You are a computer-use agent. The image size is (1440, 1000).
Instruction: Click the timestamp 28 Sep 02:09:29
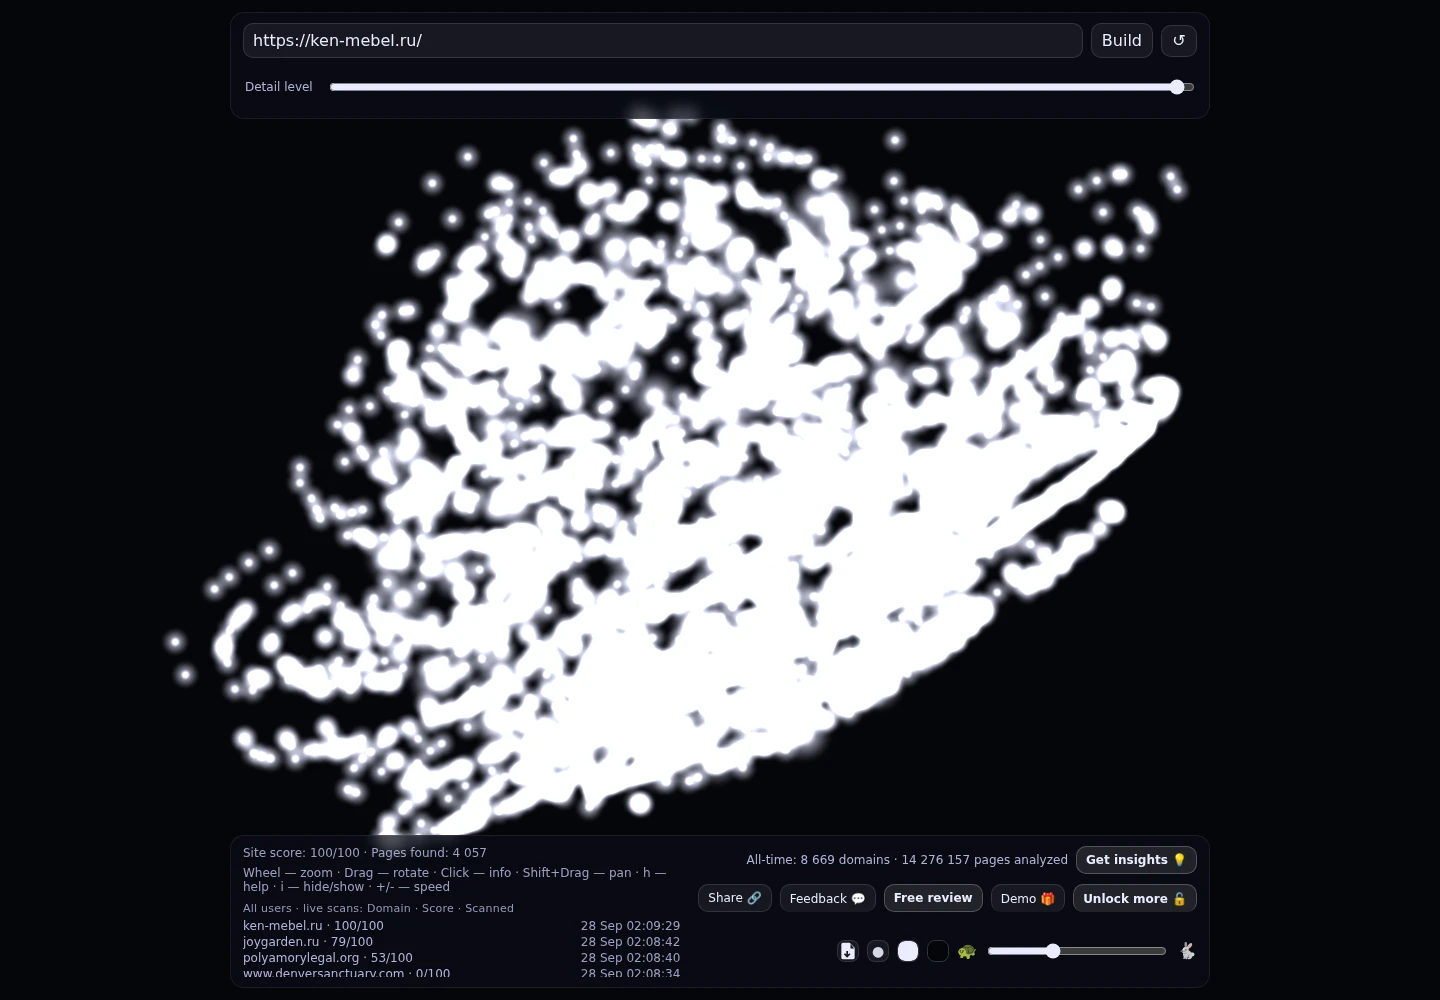coord(630,926)
